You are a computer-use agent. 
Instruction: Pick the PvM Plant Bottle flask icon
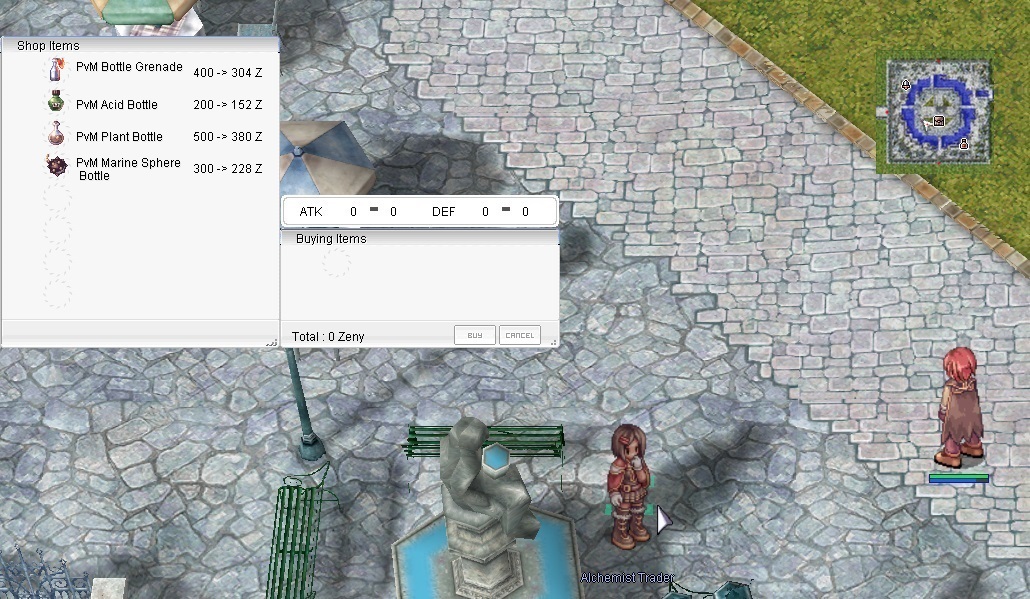pyautogui.click(x=57, y=135)
